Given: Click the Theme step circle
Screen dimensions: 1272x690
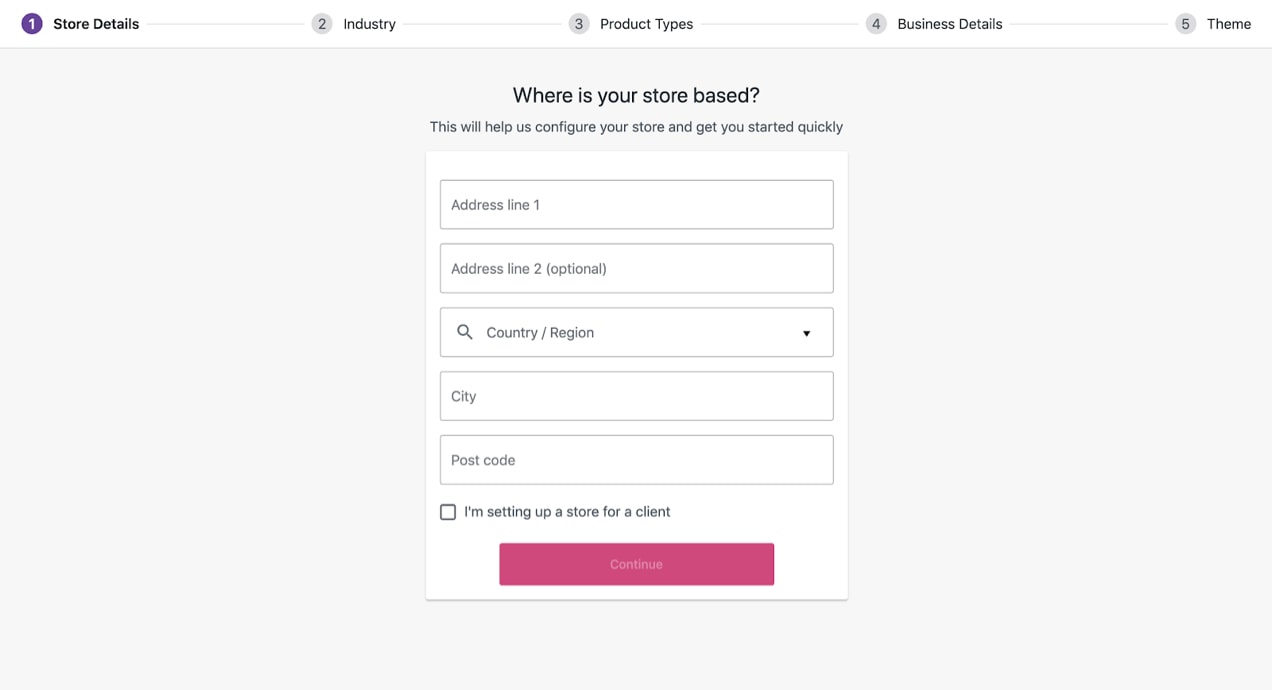Looking at the screenshot, I should pyautogui.click(x=1185, y=22).
